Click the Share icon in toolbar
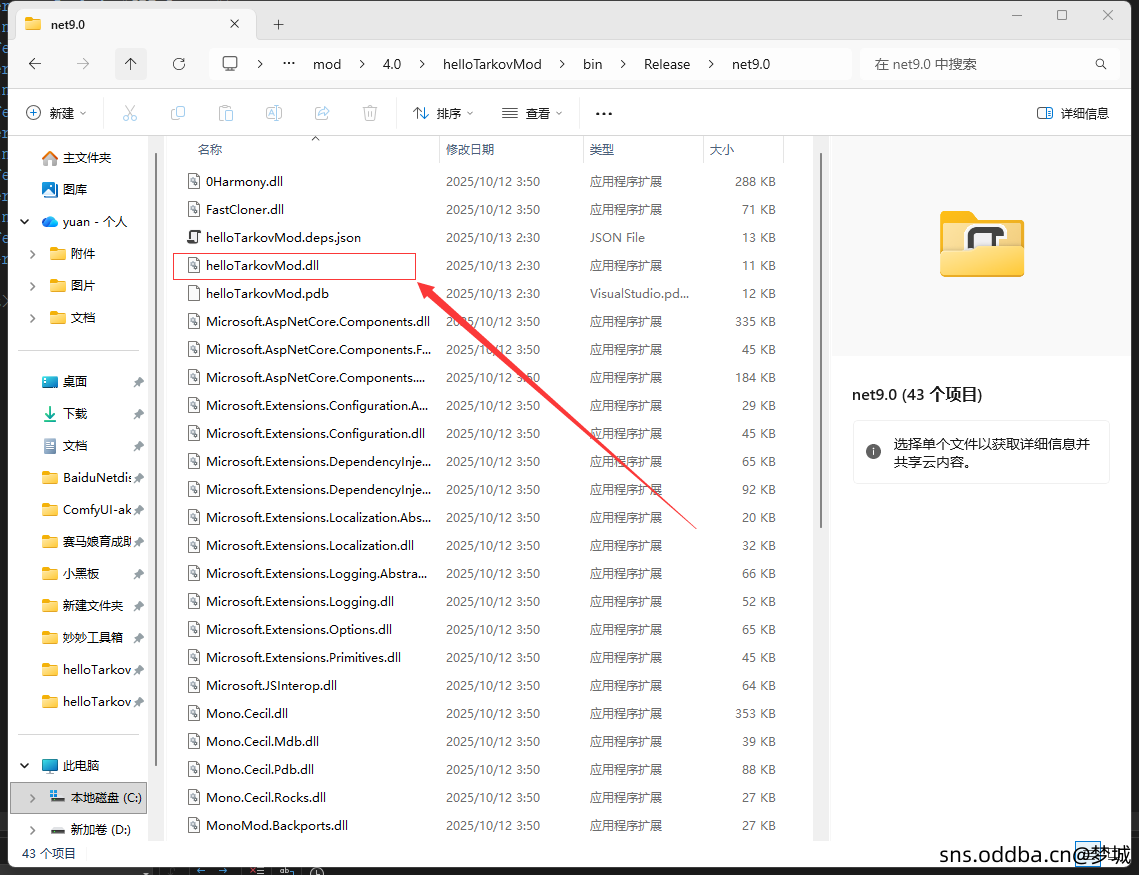 click(x=322, y=113)
